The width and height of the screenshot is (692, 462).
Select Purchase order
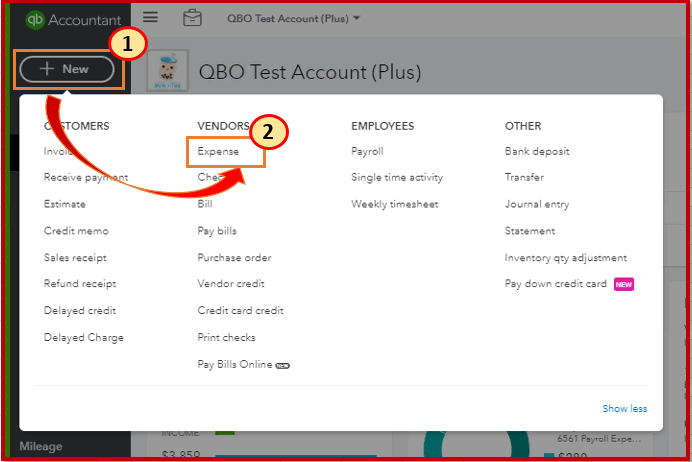[x=234, y=258]
